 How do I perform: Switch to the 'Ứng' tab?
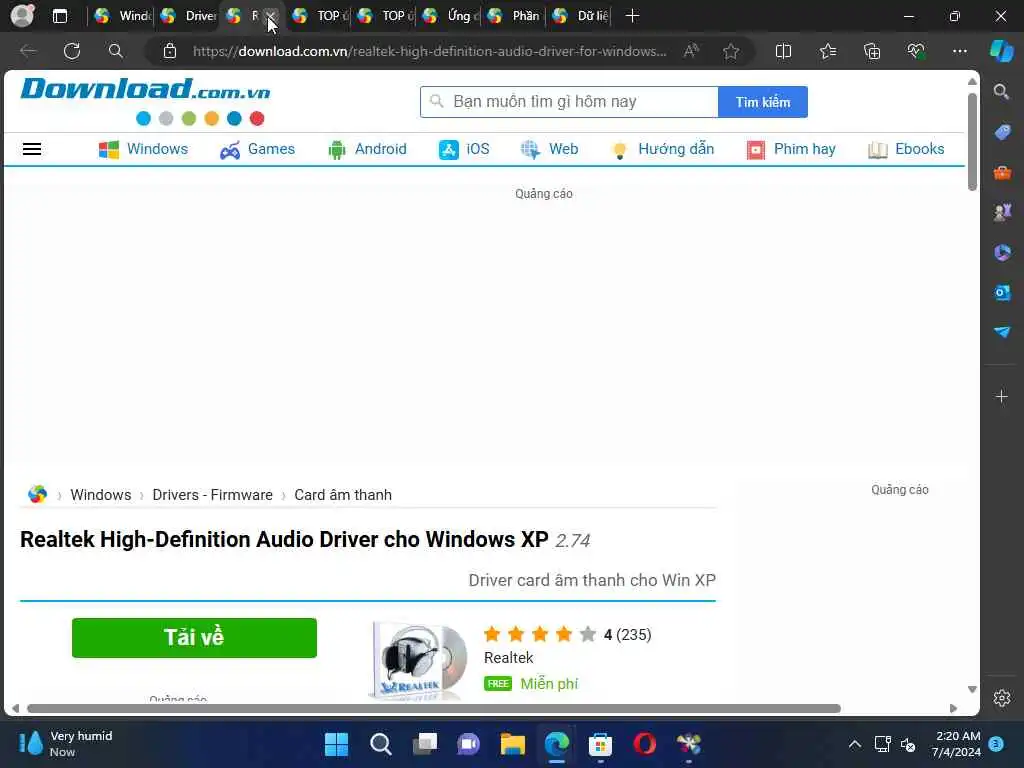[449, 16]
